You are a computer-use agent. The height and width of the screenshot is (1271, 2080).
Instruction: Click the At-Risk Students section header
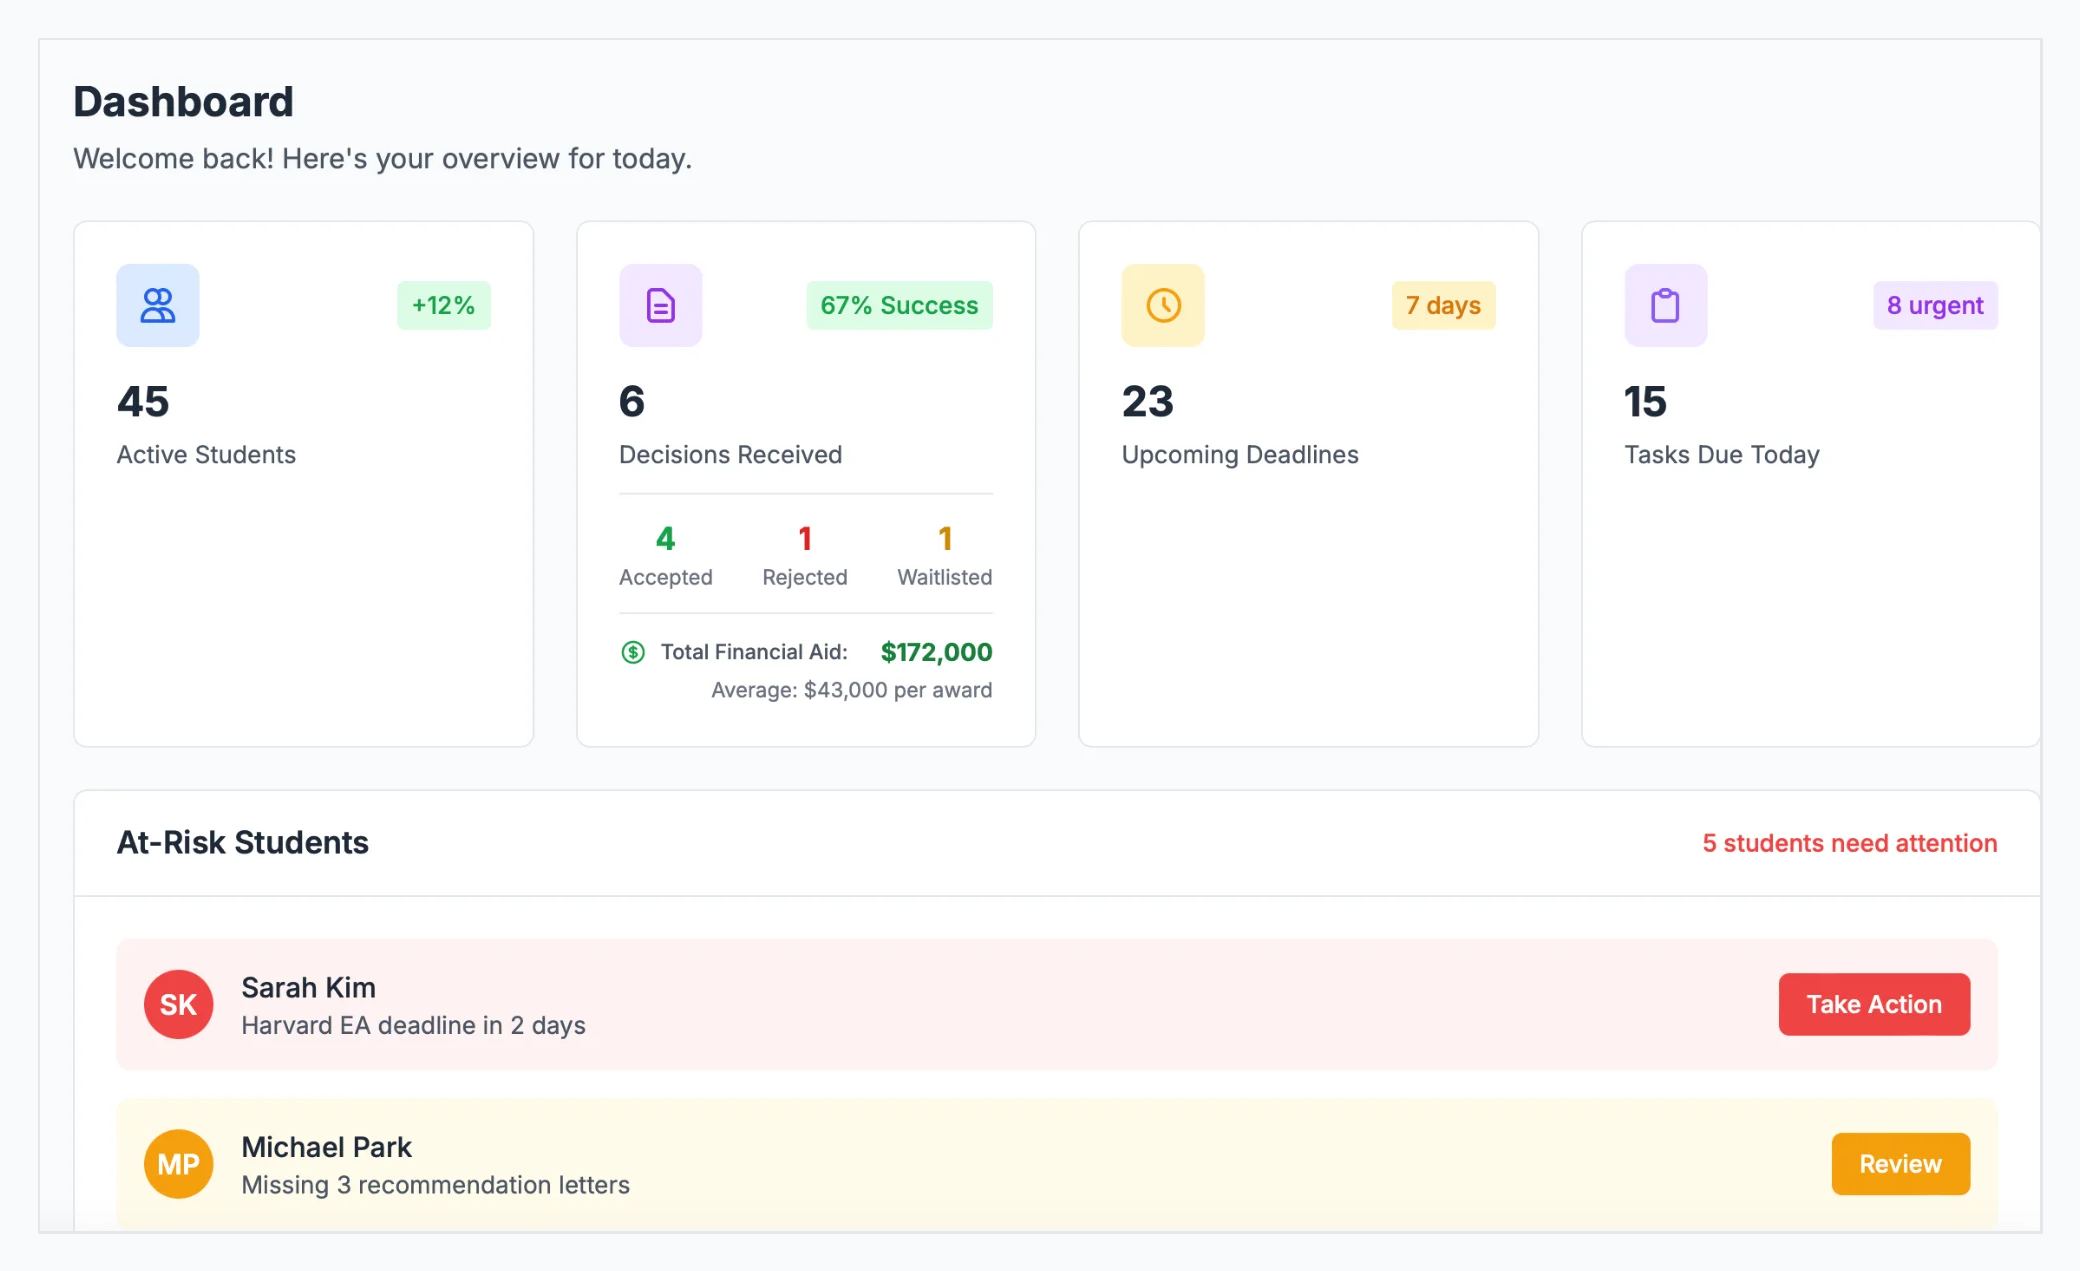(242, 842)
